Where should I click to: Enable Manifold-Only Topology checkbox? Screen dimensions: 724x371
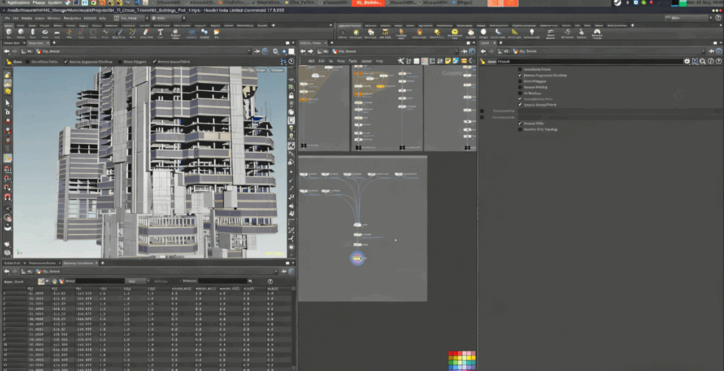[520, 129]
